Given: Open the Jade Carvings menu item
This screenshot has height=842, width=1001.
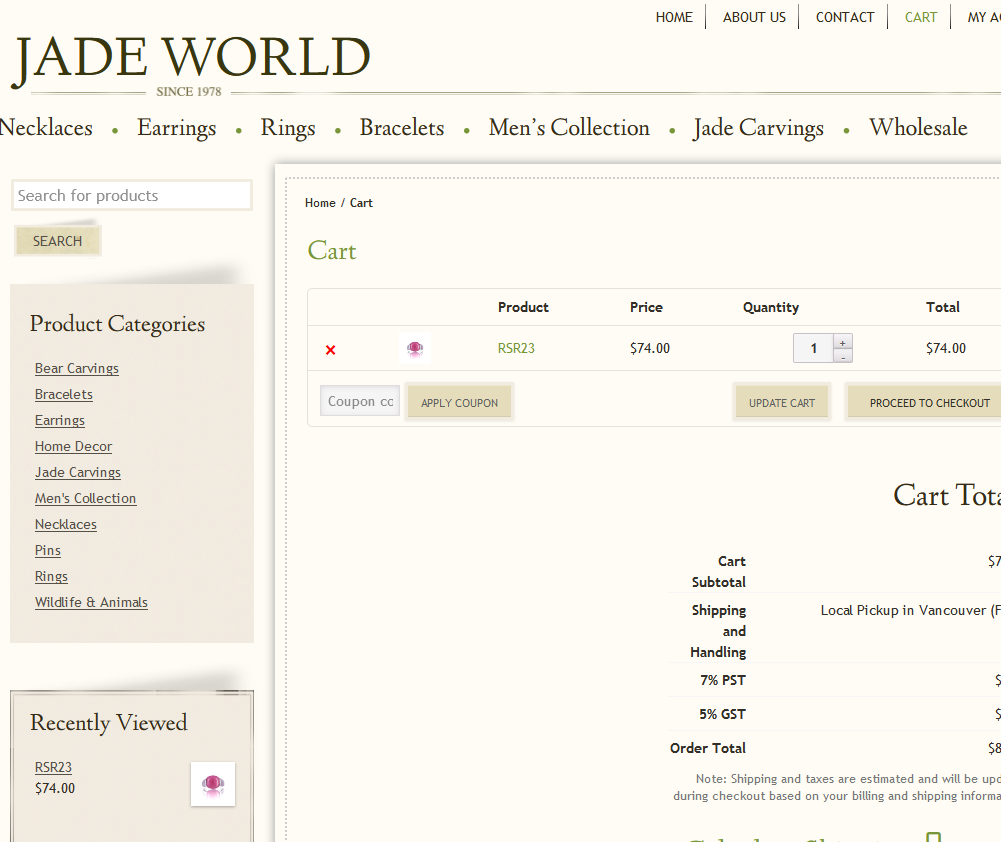Looking at the screenshot, I should point(758,128).
